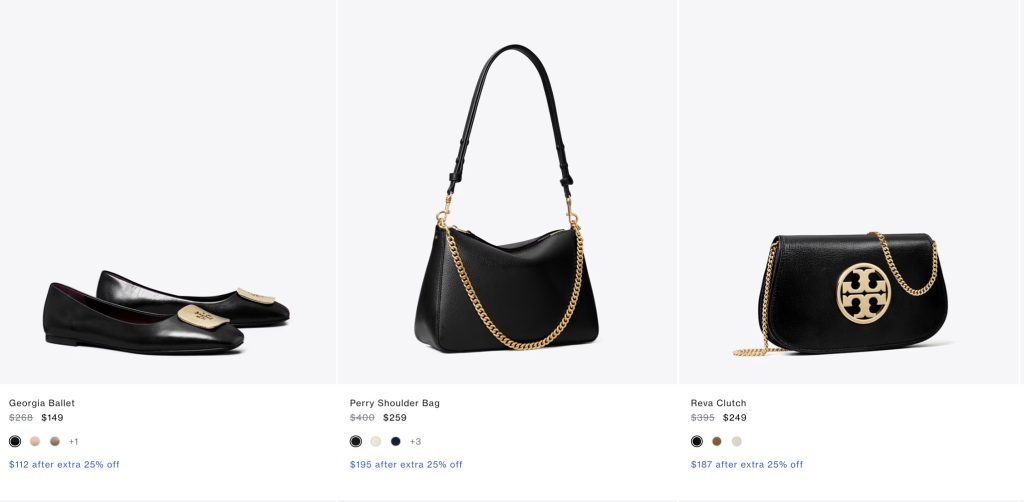The width and height of the screenshot is (1024, 502).
Task: Click "$187 after extra 25% off" promo
Action: pyautogui.click(x=747, y=464)
